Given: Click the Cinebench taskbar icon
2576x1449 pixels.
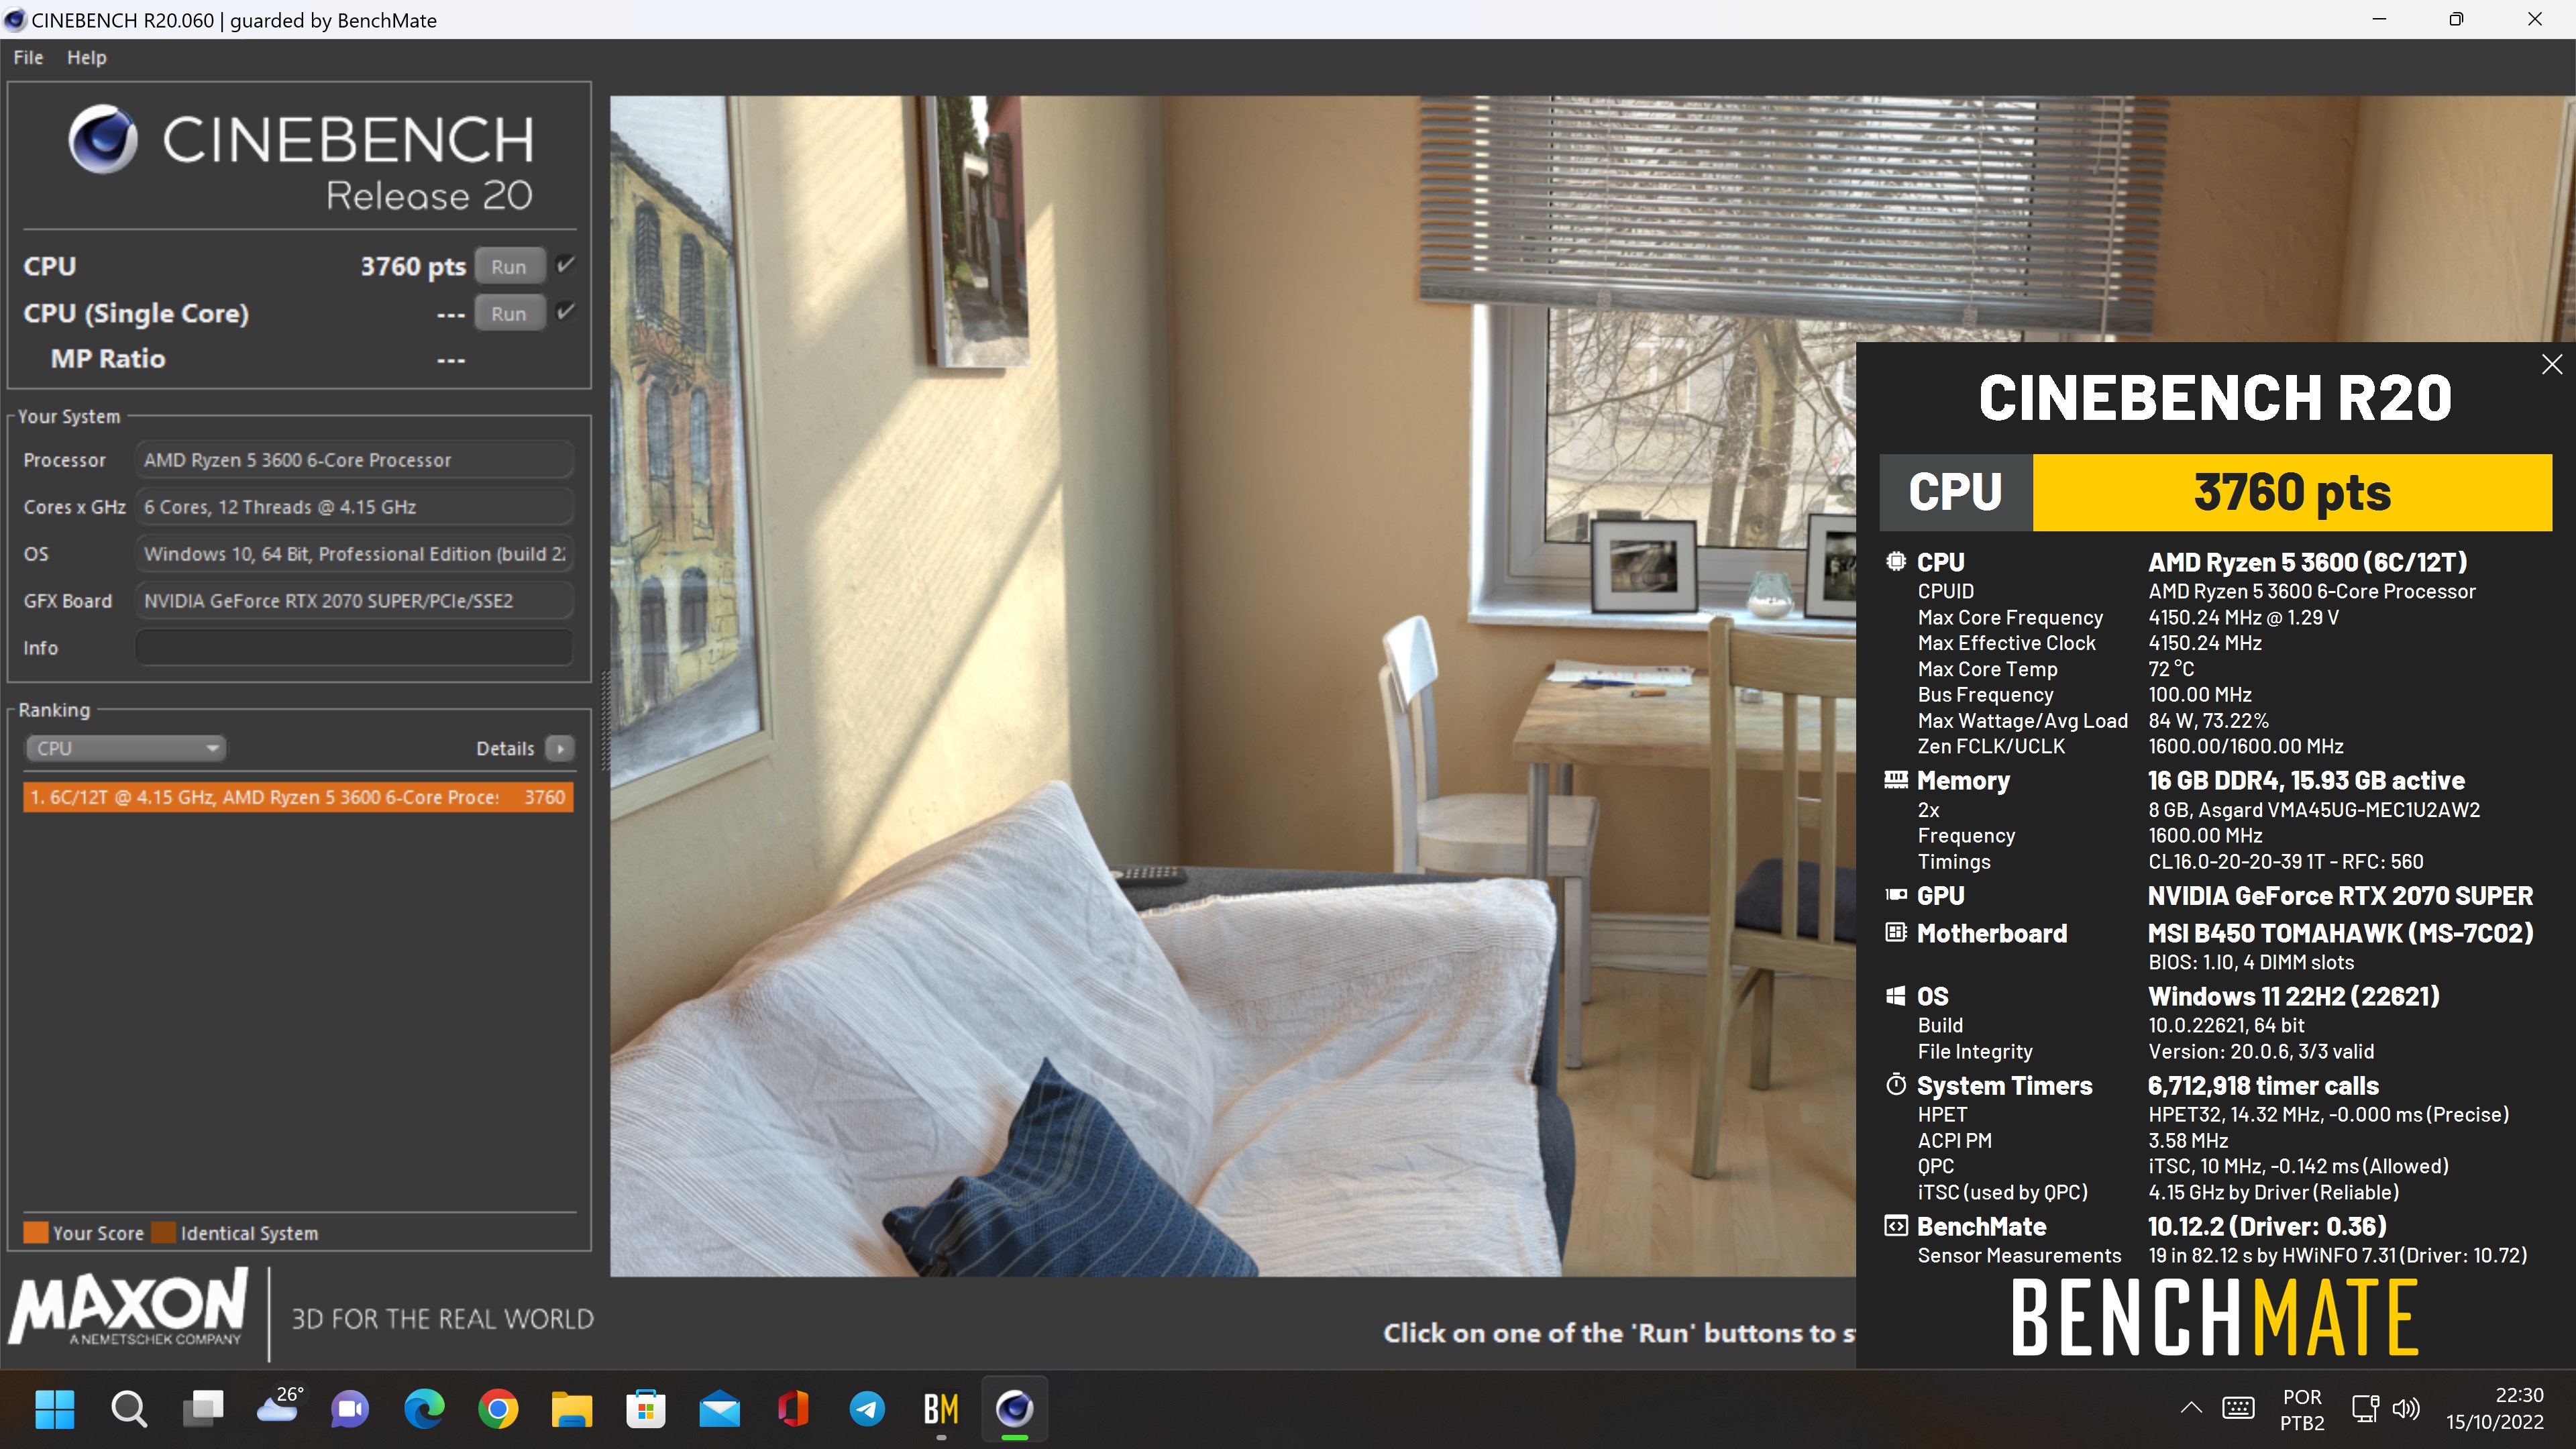Looking at the screenshot, I should [x=1015, y=1409].
